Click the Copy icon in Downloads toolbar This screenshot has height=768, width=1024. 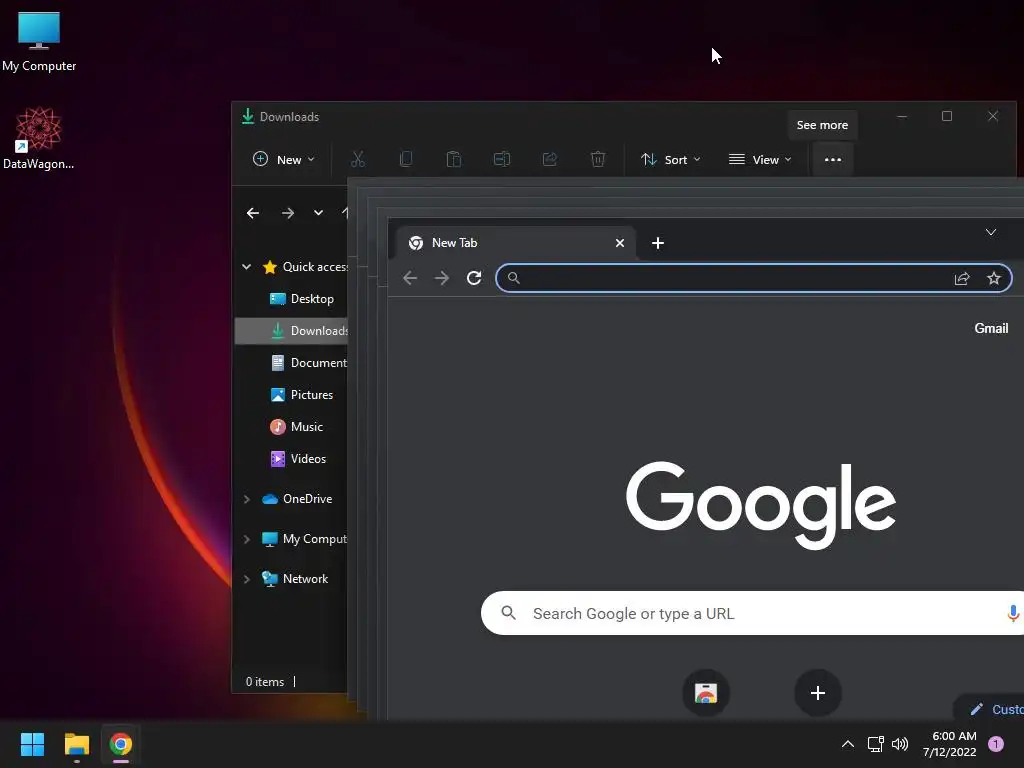pos(406,159)
